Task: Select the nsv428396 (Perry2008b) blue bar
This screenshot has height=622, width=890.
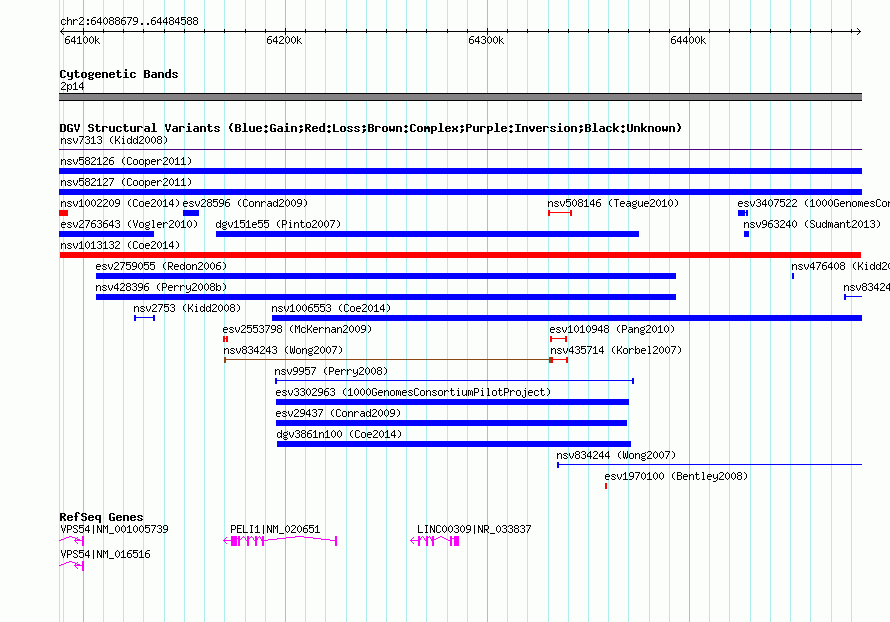Action: point(386,297)
